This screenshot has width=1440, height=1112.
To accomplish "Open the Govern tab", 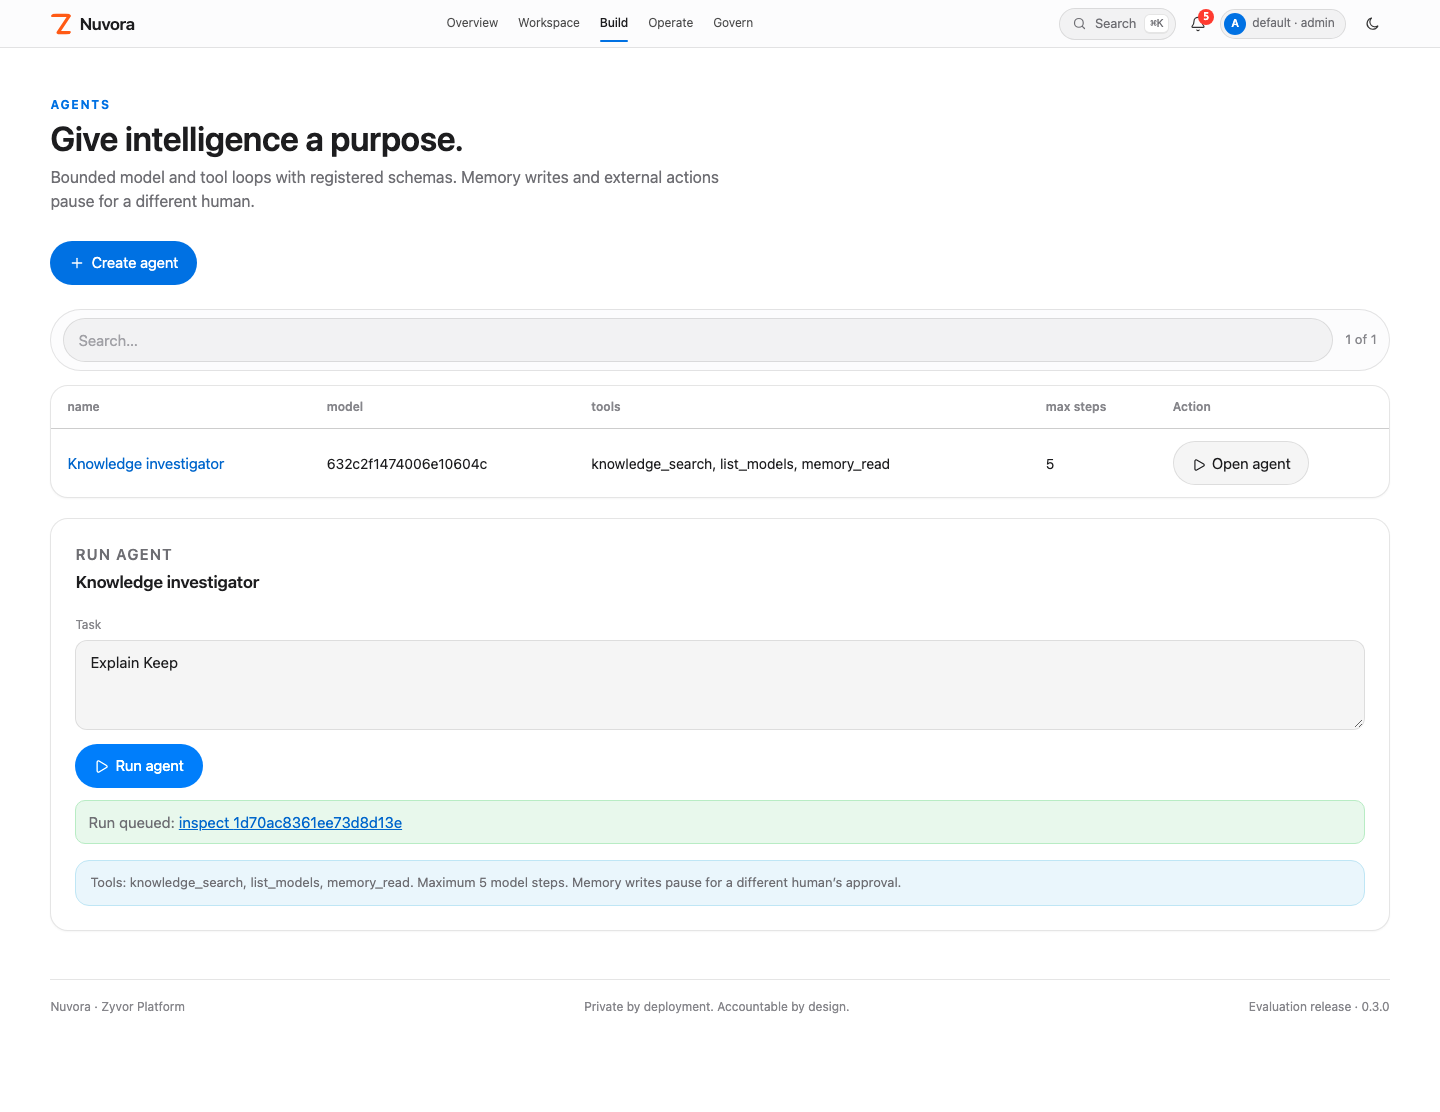I will pyautogui.click(x=733, y=23).
